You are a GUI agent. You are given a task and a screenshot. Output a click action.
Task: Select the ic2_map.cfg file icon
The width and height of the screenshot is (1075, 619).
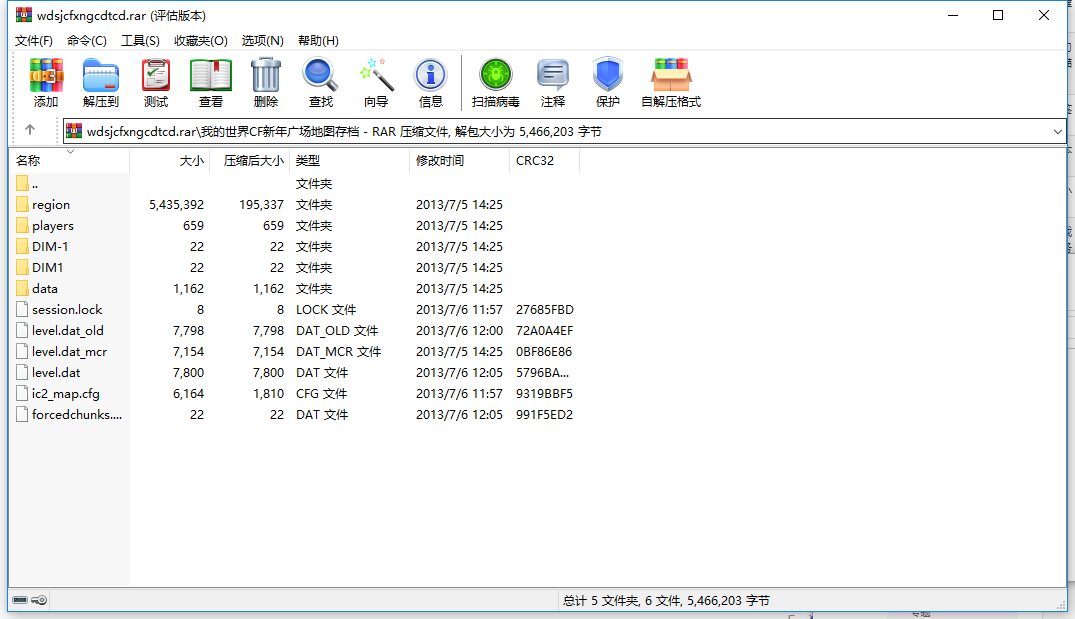click(22, 393)
